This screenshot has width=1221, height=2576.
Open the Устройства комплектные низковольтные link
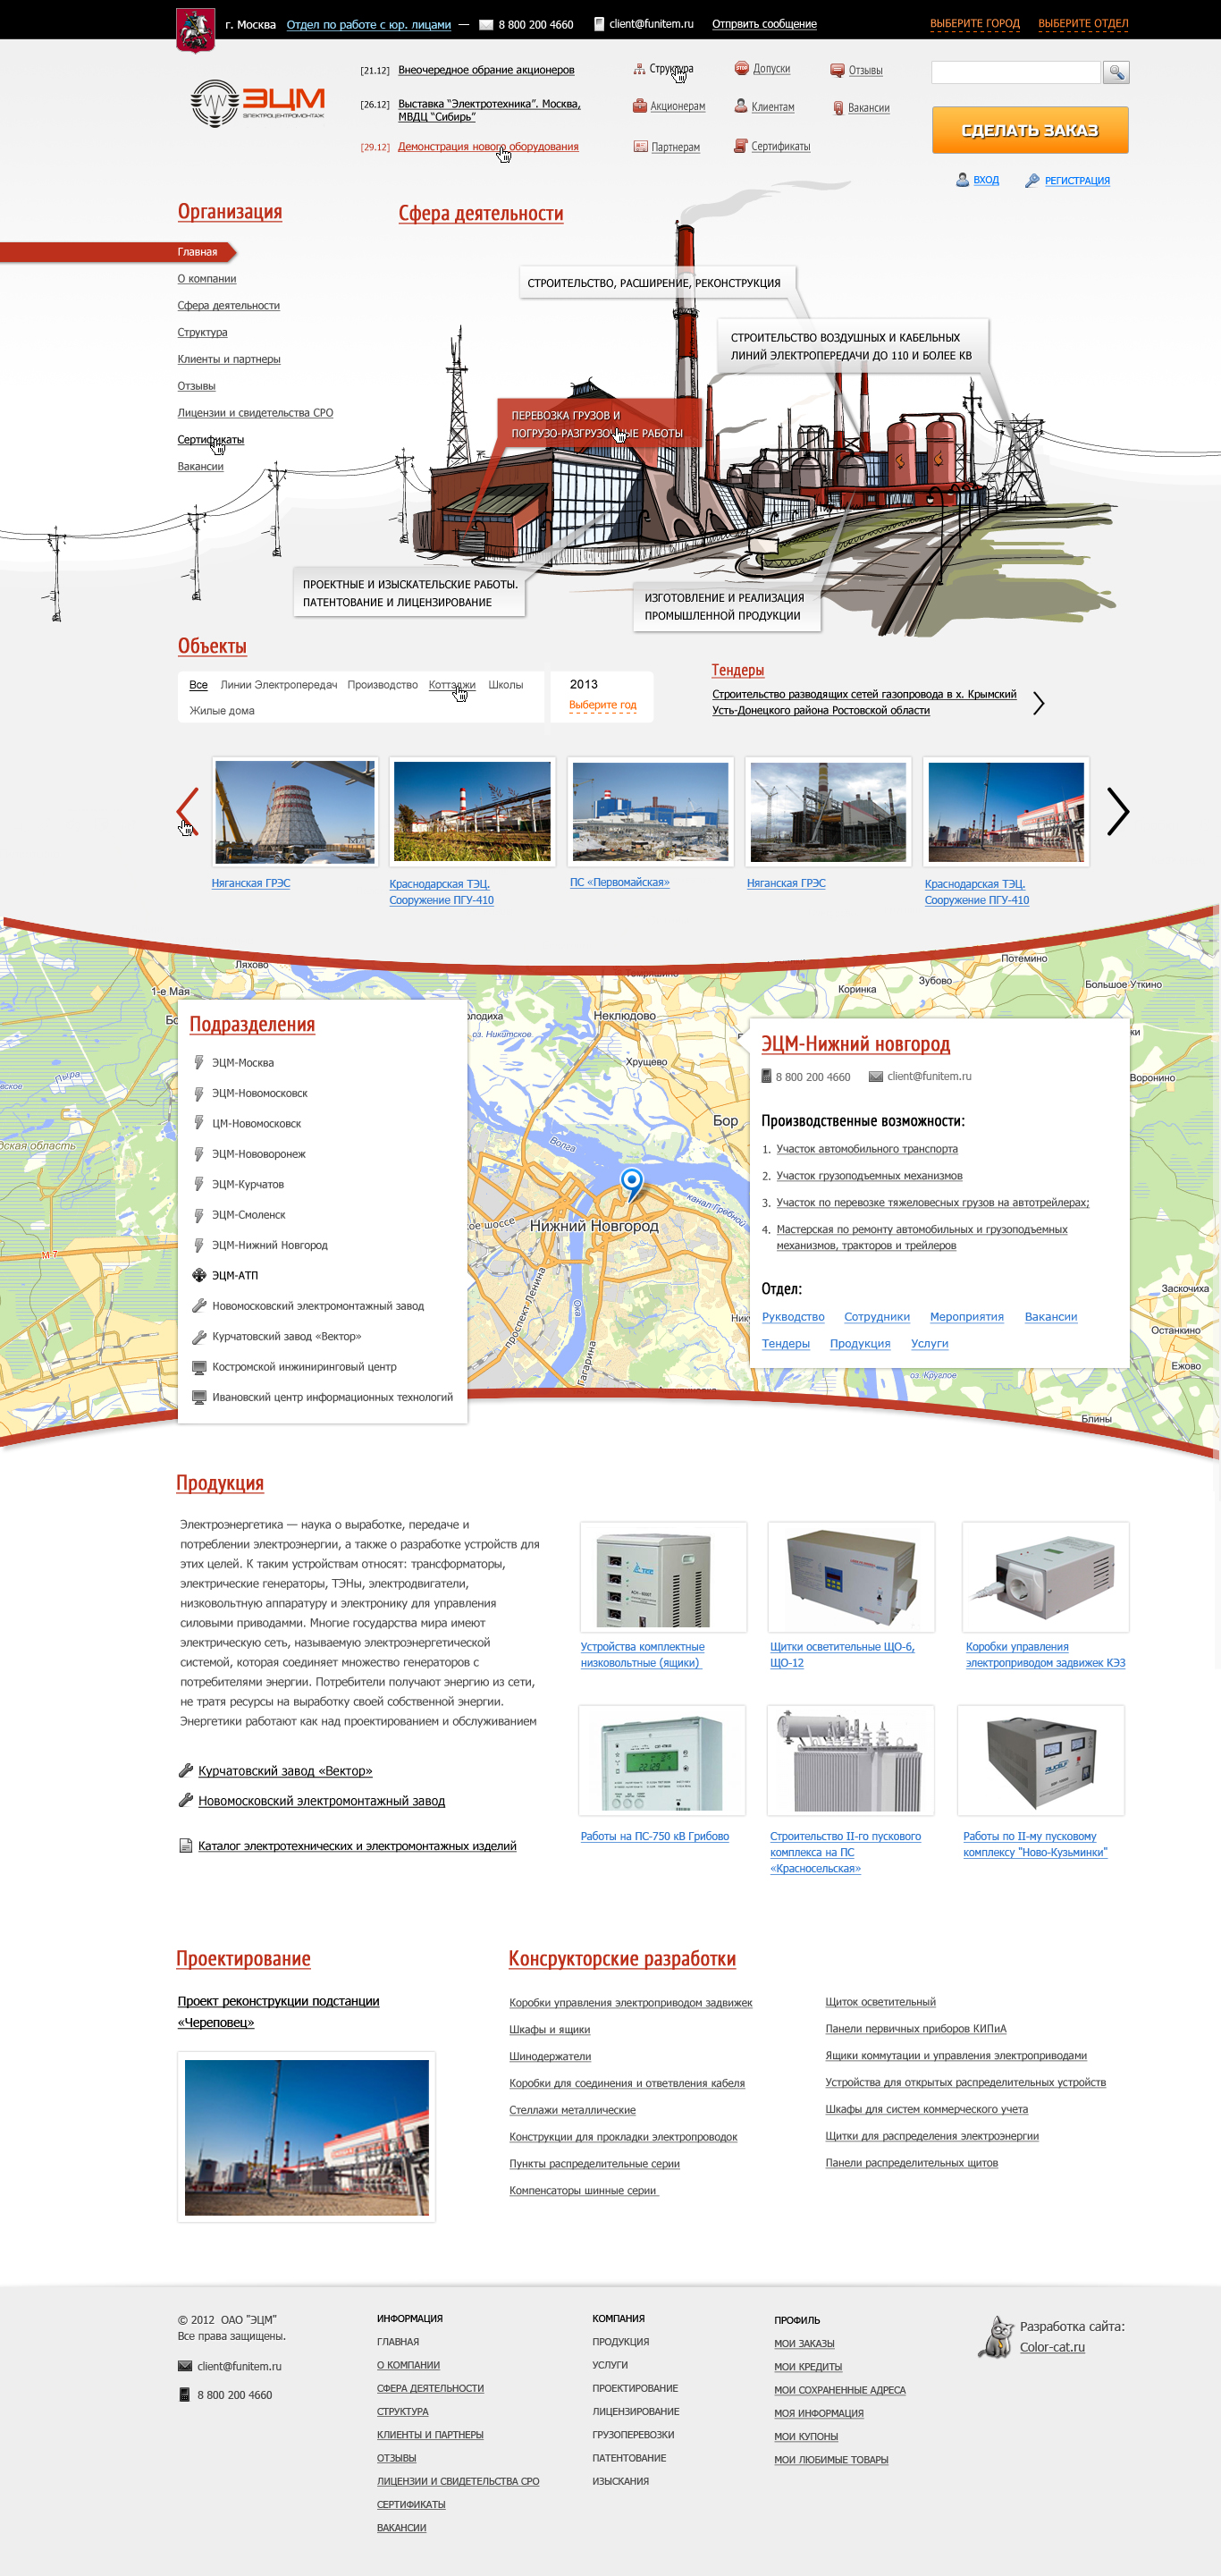coord(642,1655)
